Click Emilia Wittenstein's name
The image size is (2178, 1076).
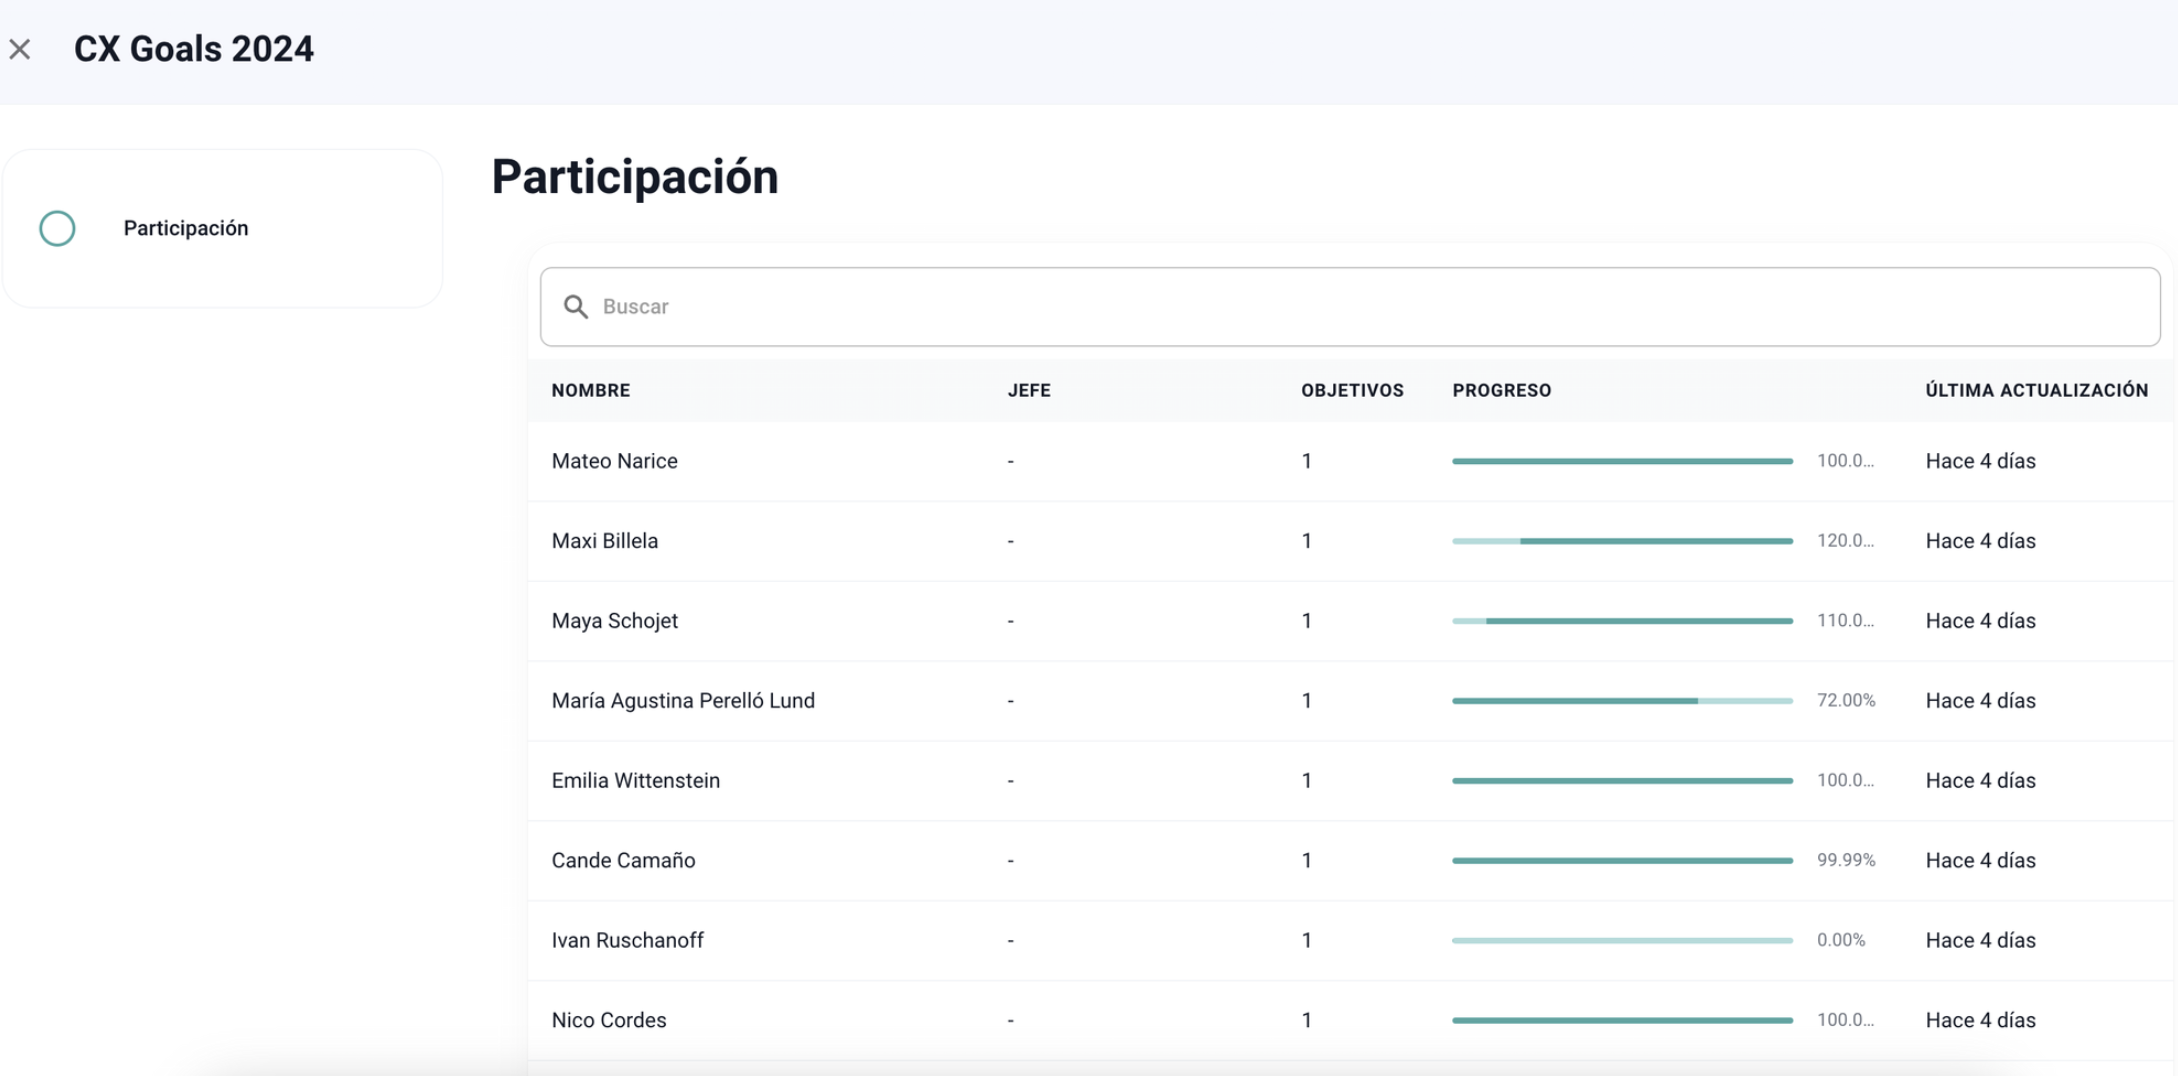(x=635, y=781)
